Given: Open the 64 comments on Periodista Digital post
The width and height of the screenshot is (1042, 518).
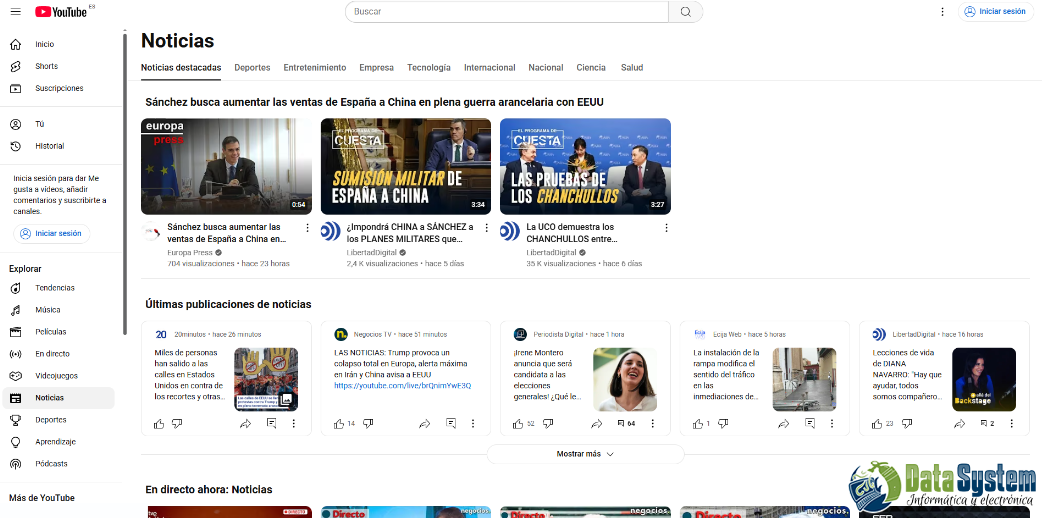Looking at the screenshot, I should pyautogui.click(x=625, y=424).
